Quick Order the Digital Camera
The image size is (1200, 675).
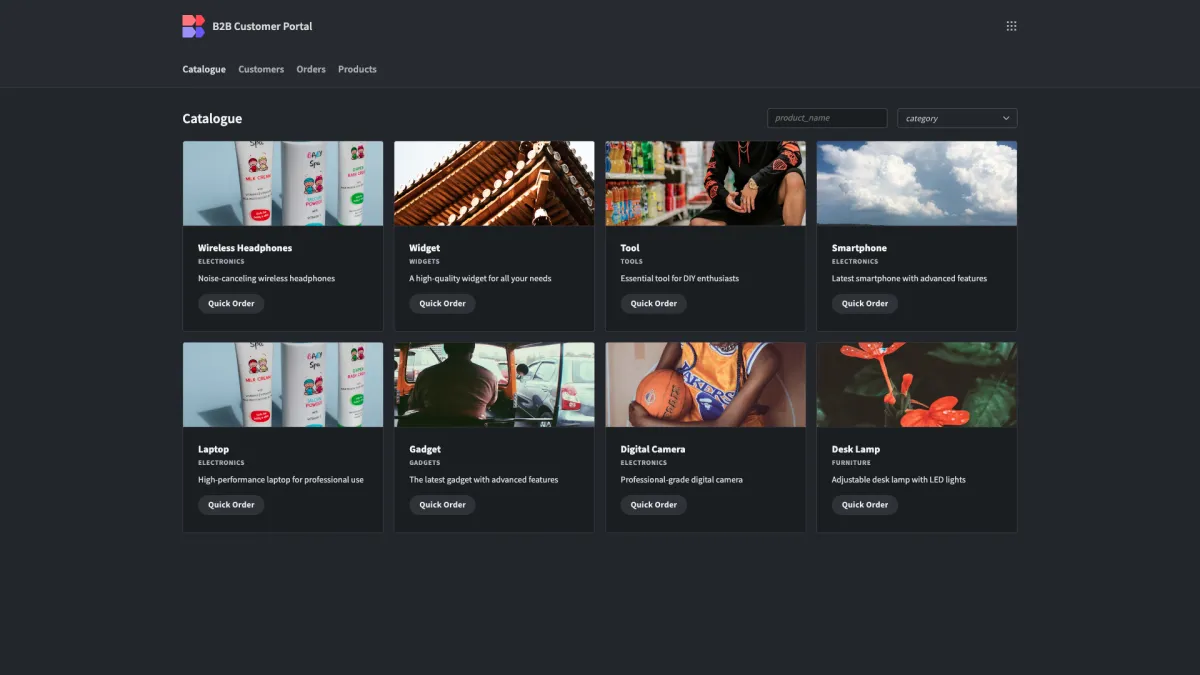pos(654,505)
